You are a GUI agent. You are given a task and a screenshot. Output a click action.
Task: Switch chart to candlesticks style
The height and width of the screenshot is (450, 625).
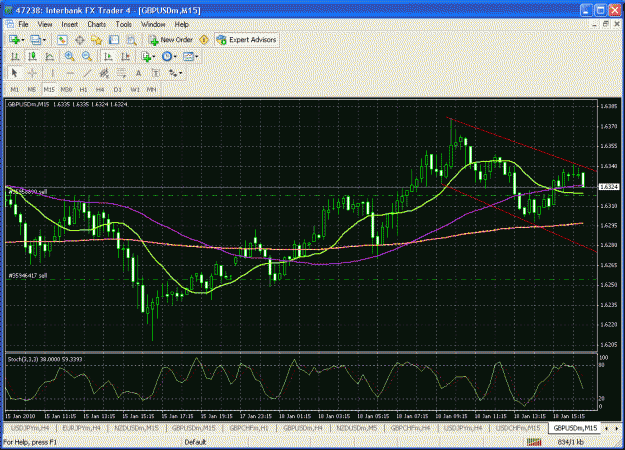point(32,57)
